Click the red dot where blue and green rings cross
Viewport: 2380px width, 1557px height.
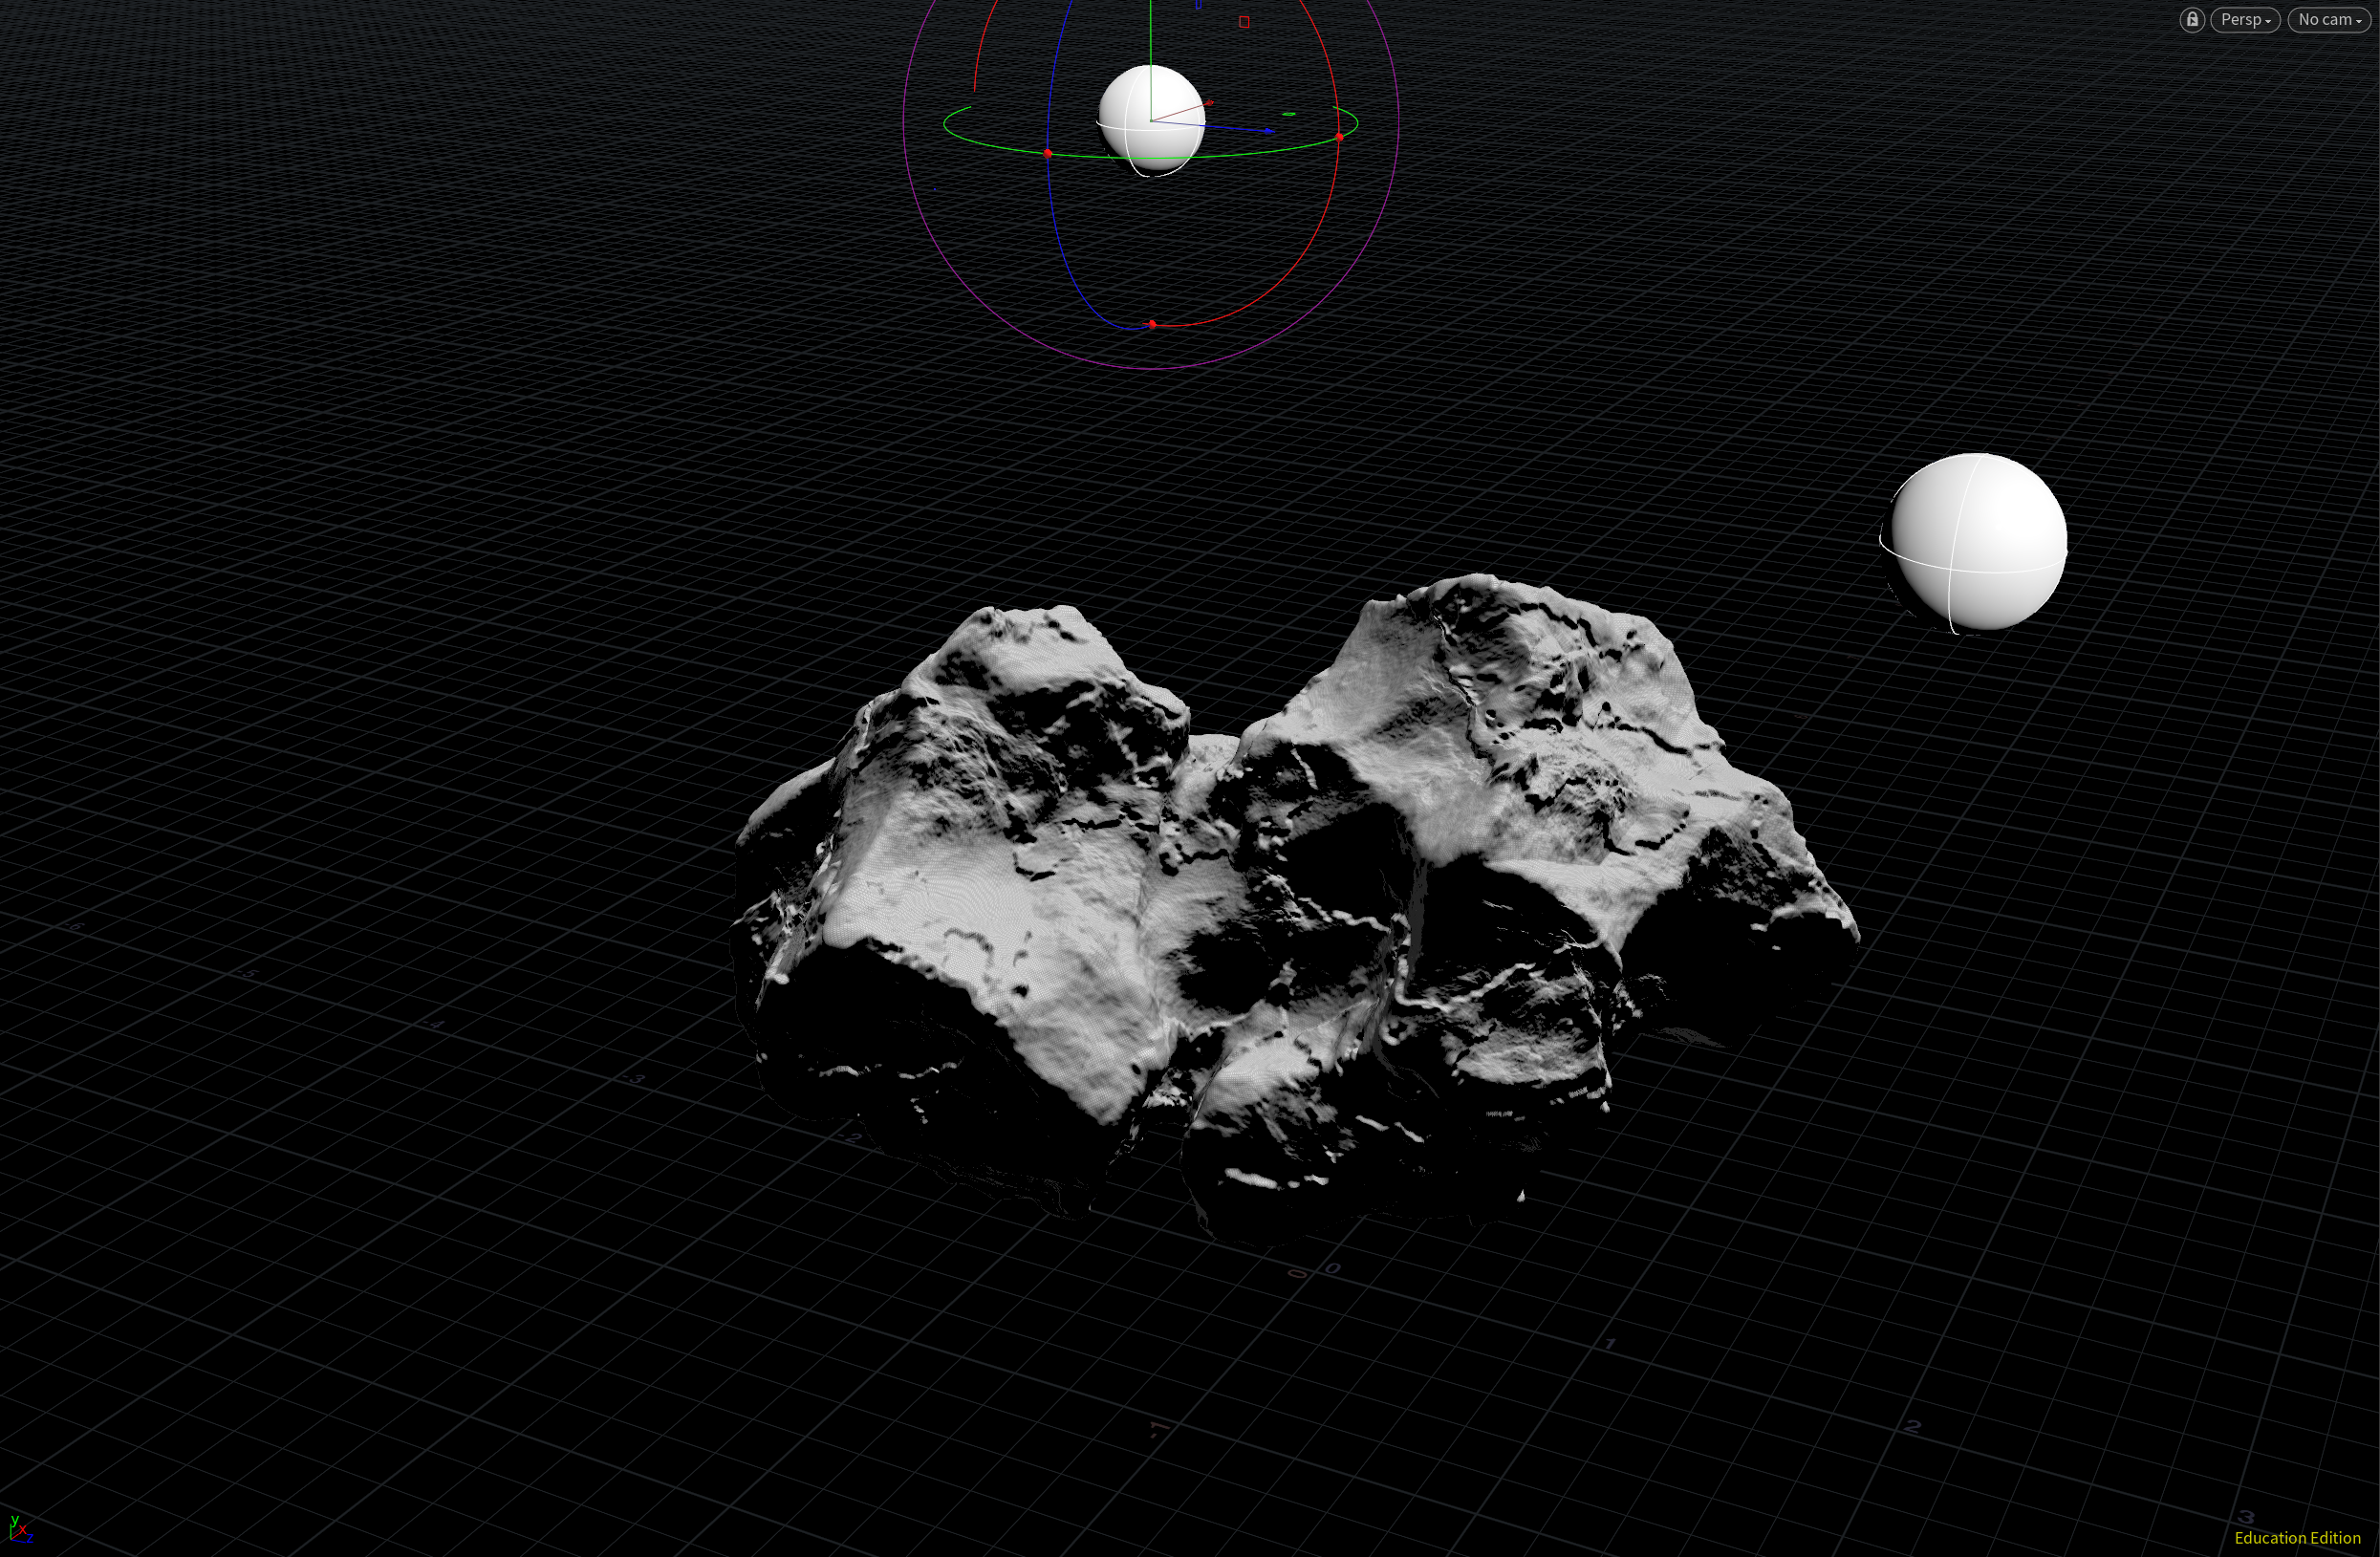click(x=1048, y=153)
